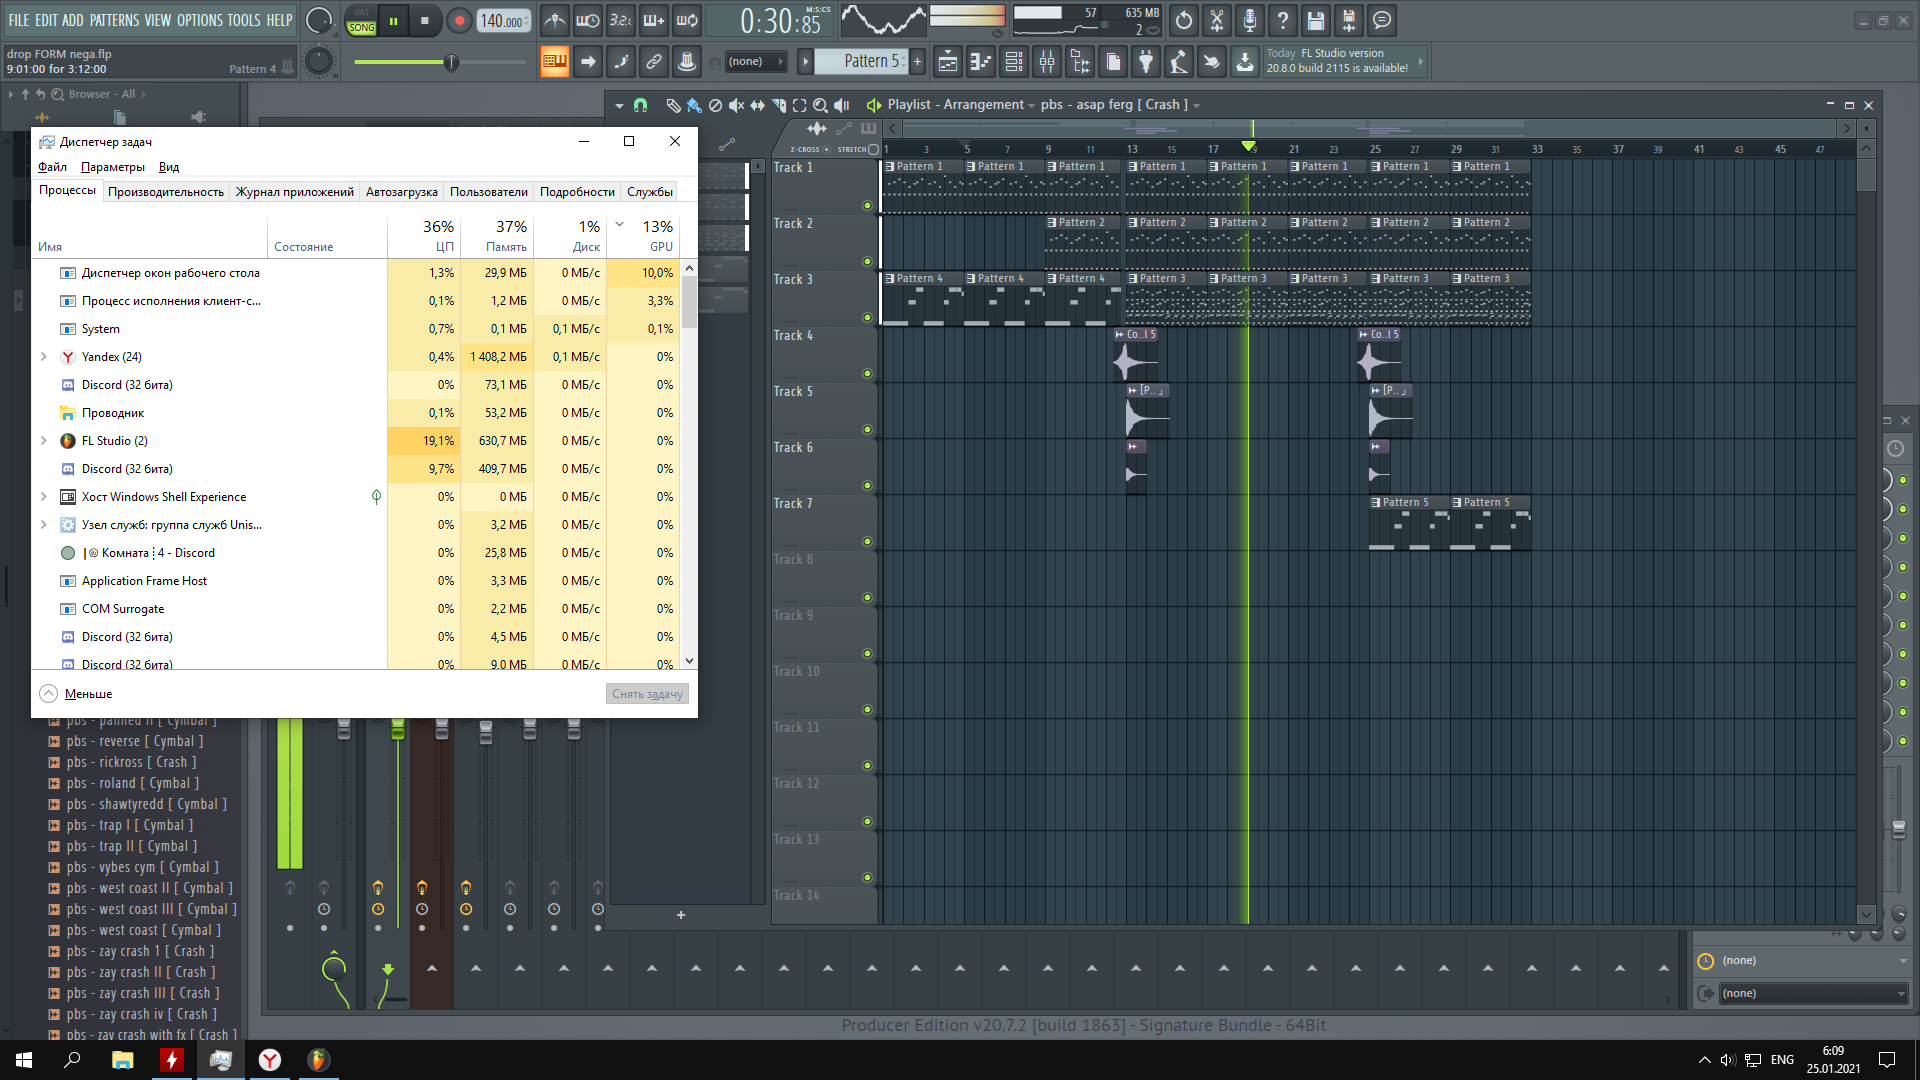Expand the Yandex (24) process group
This screenshot has height=1080, width=1920.
43,357
